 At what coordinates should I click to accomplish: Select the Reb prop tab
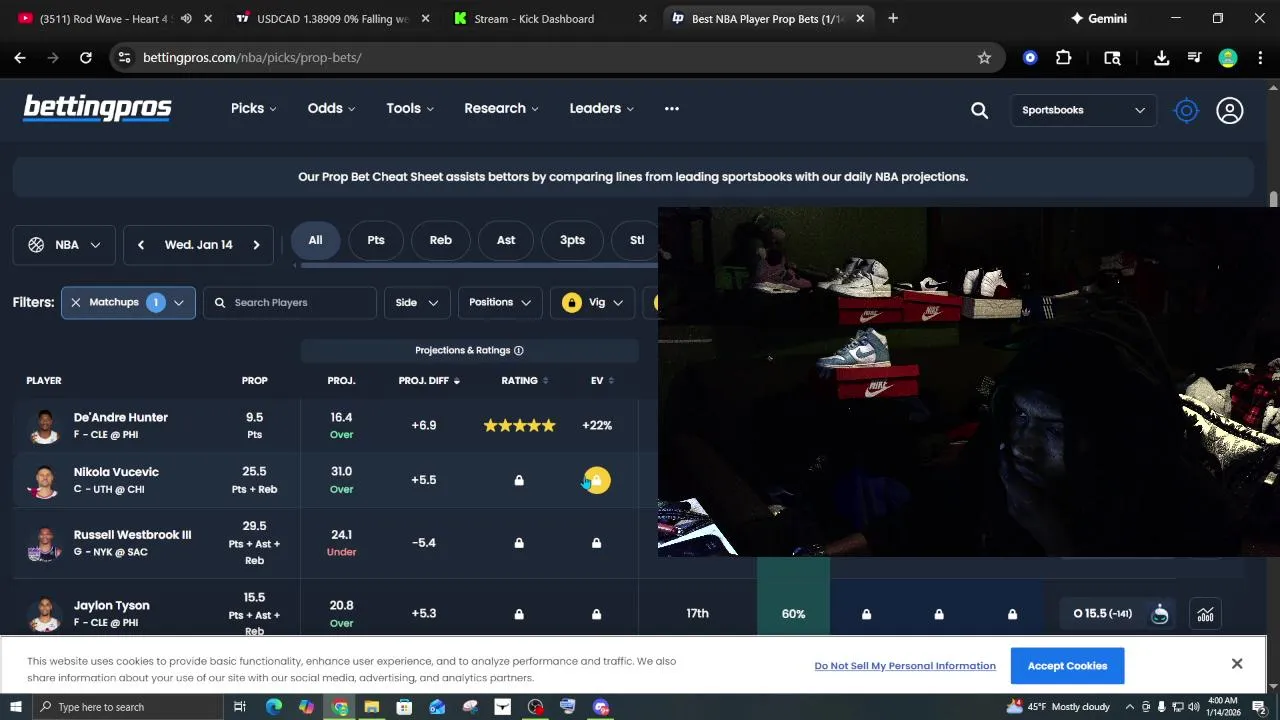click(x=441, y=240)
